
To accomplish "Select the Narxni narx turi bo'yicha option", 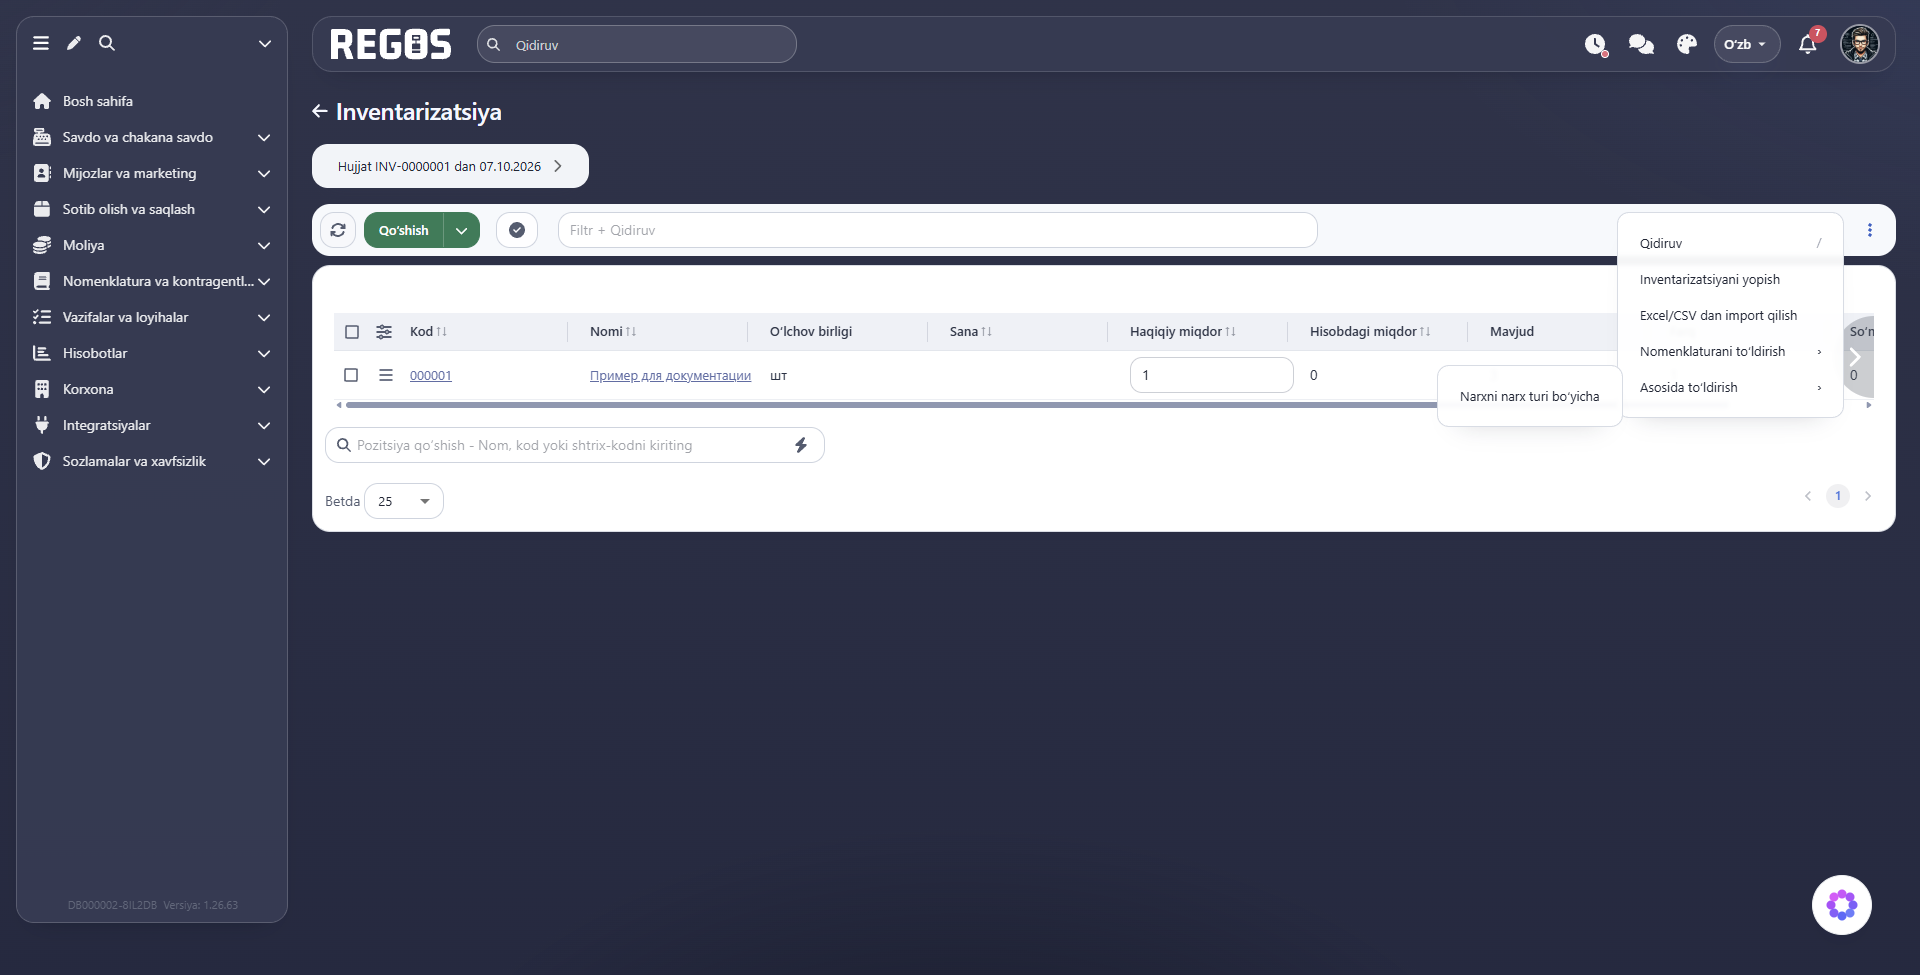I will (1529, 397).
